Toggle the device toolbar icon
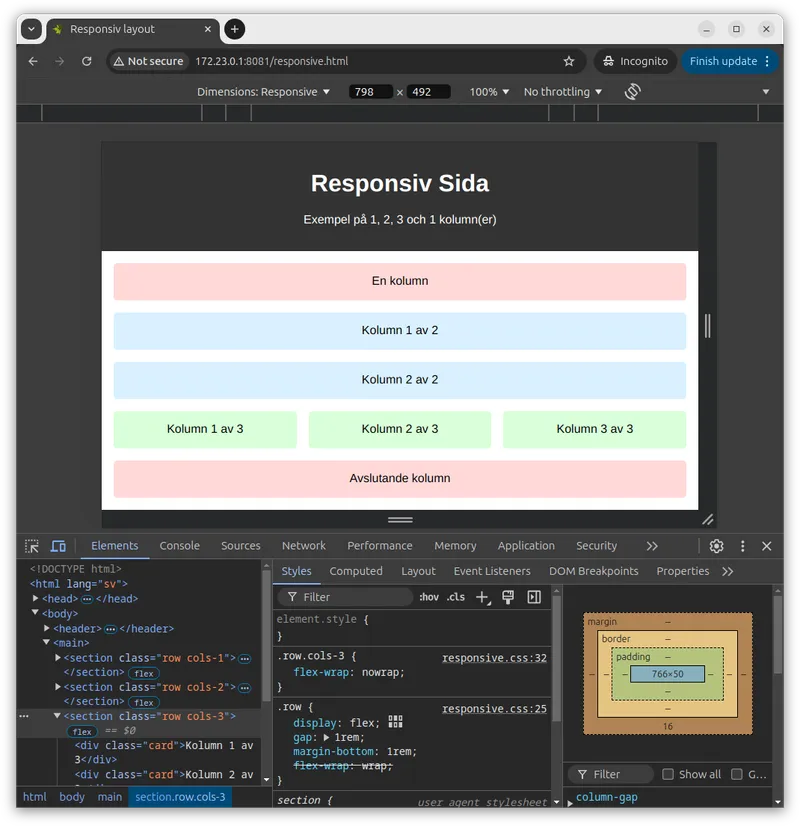 click(58, 546)
